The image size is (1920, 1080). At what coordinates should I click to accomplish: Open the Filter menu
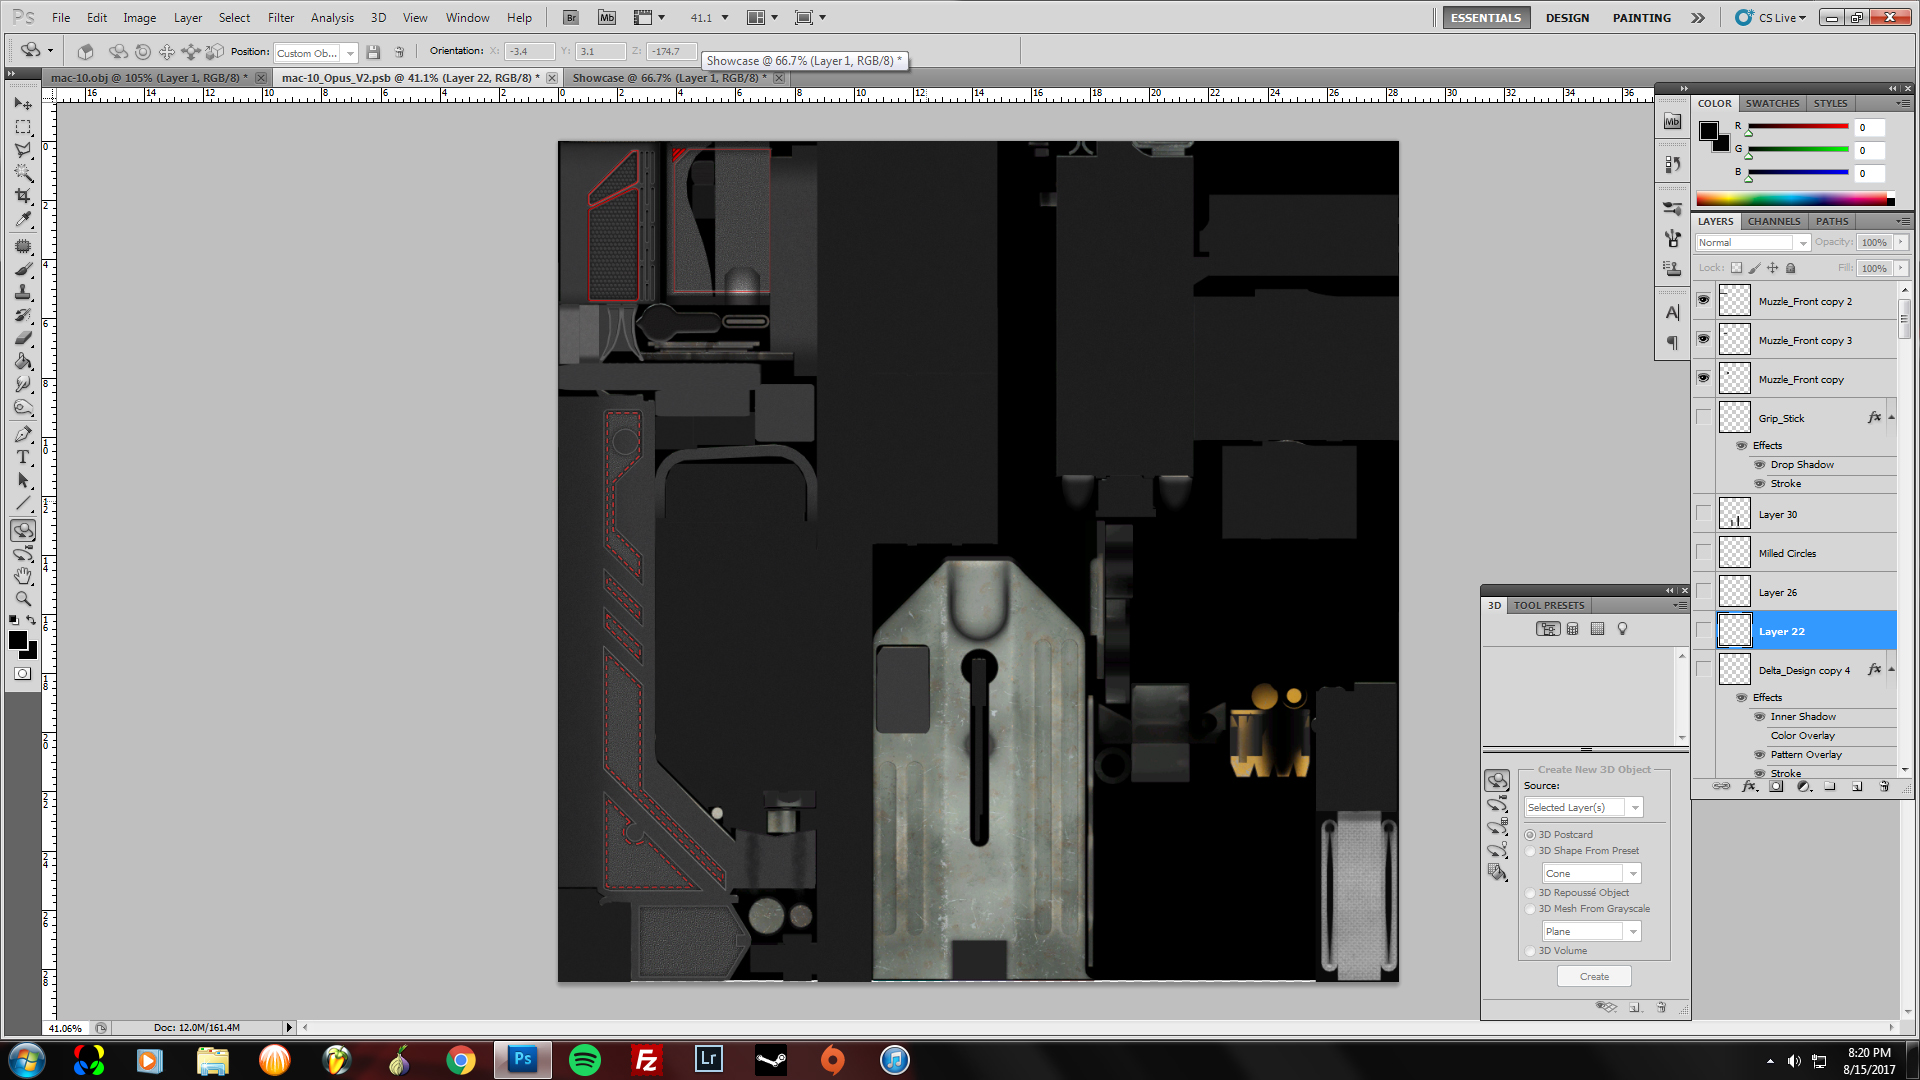[280, 17]
